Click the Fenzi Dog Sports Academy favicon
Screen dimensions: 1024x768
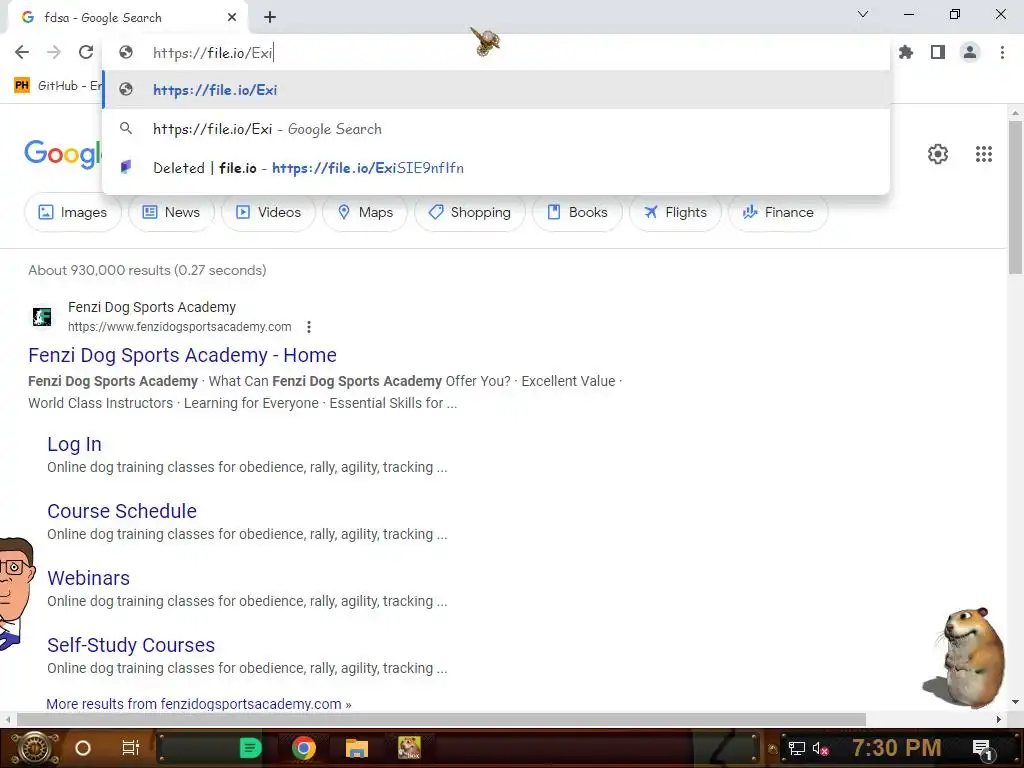coord(42,317)
